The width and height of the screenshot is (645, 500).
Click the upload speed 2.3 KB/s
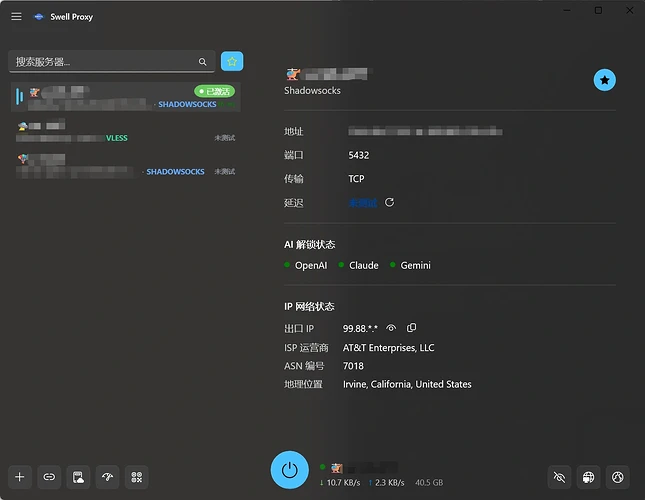pos(386,482)
